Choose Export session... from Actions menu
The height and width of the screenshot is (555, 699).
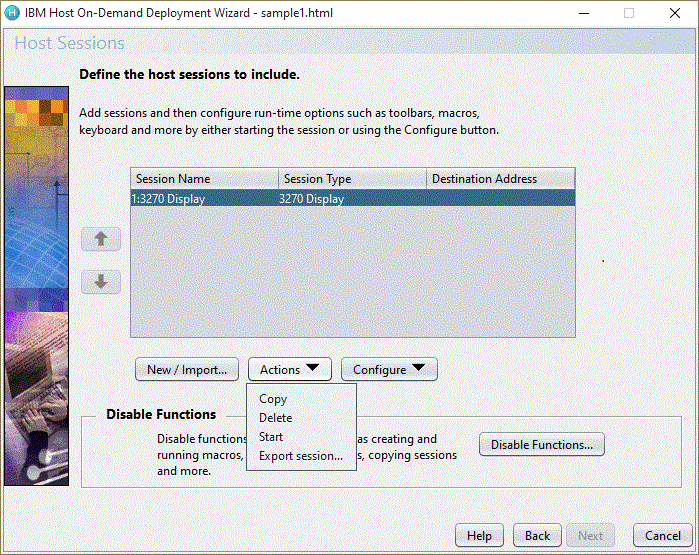tap(301, 456)
